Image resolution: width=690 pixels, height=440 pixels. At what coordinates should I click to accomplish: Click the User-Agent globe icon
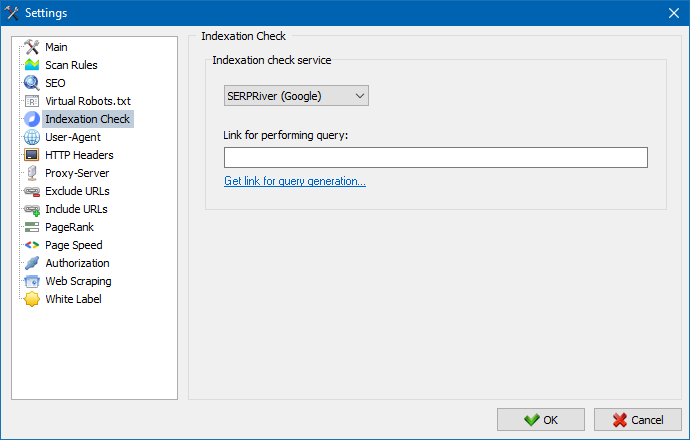(32, 137)
